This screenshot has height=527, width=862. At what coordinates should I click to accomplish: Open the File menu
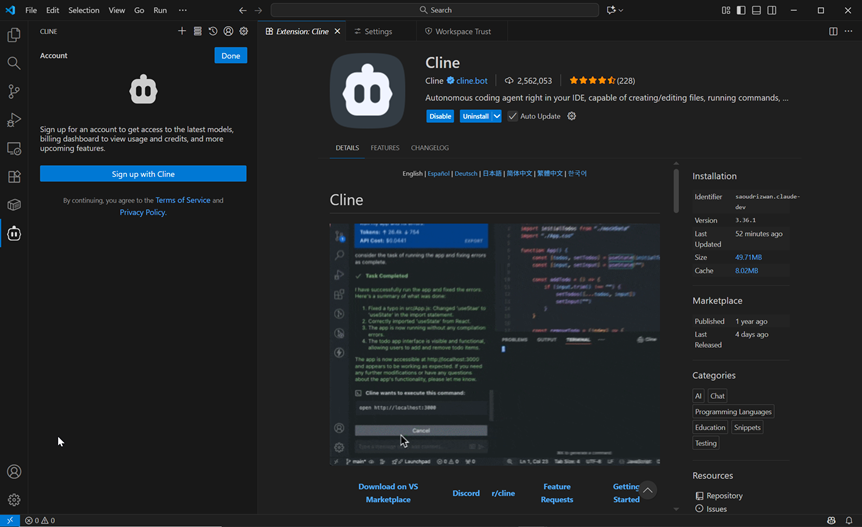click(x=31, y=10)
